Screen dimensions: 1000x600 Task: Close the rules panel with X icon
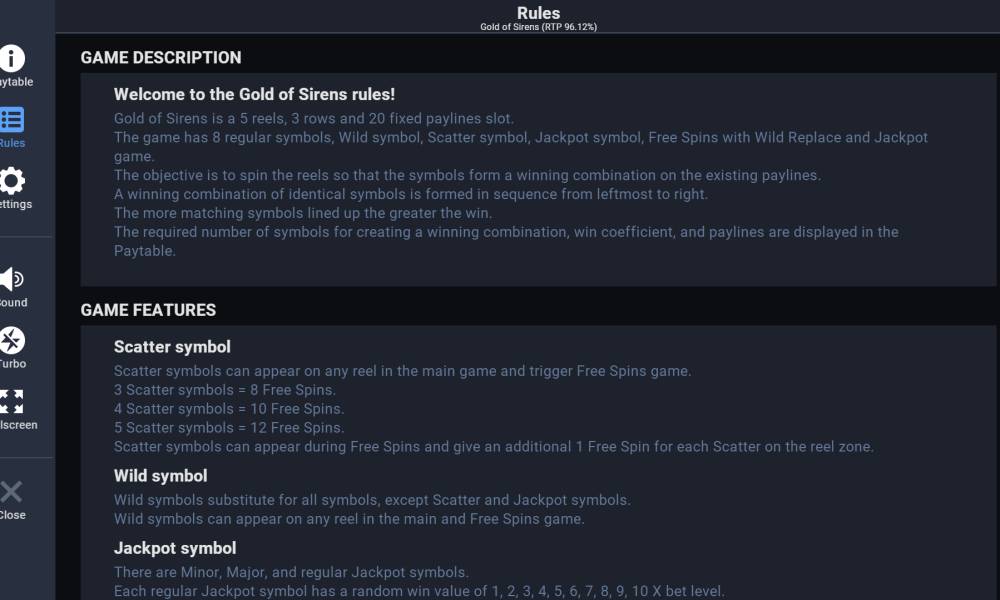click(x=12, y=492)
